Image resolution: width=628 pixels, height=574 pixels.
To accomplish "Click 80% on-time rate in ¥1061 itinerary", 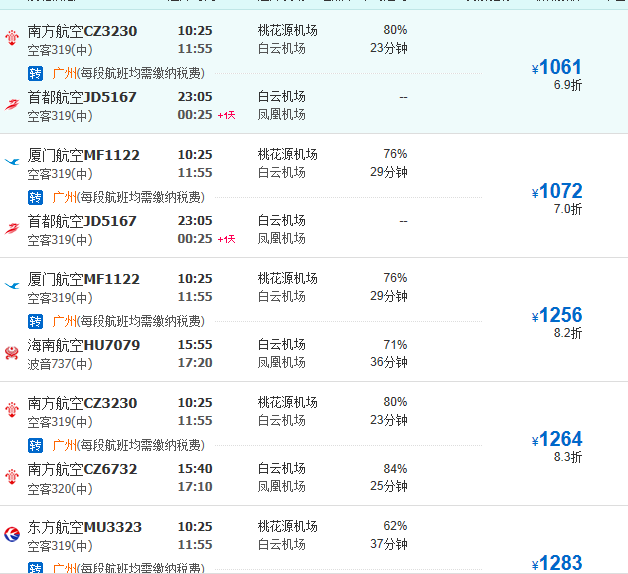I will [395, 30].
